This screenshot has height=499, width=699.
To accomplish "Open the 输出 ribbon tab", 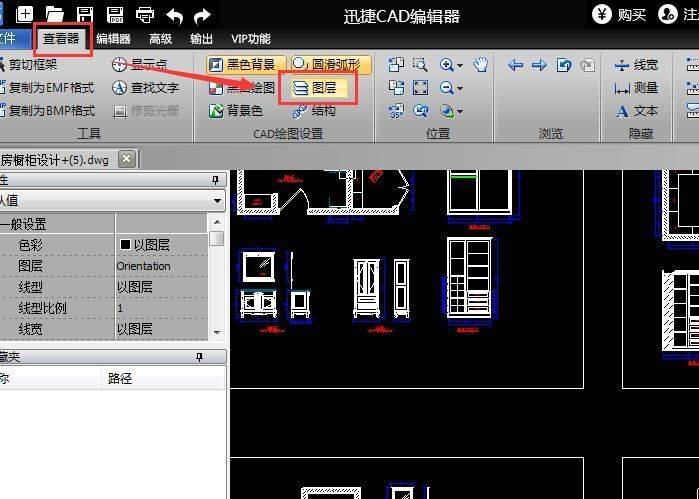I will point(201,39).
